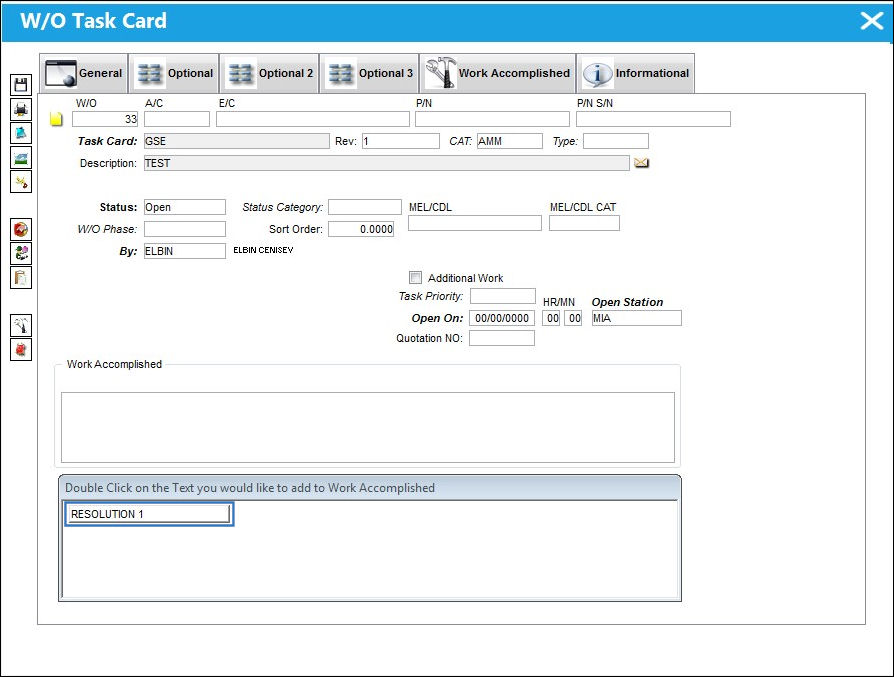
Task: Click the landscape picture icon in sidebar
Action: pos(21,157)
